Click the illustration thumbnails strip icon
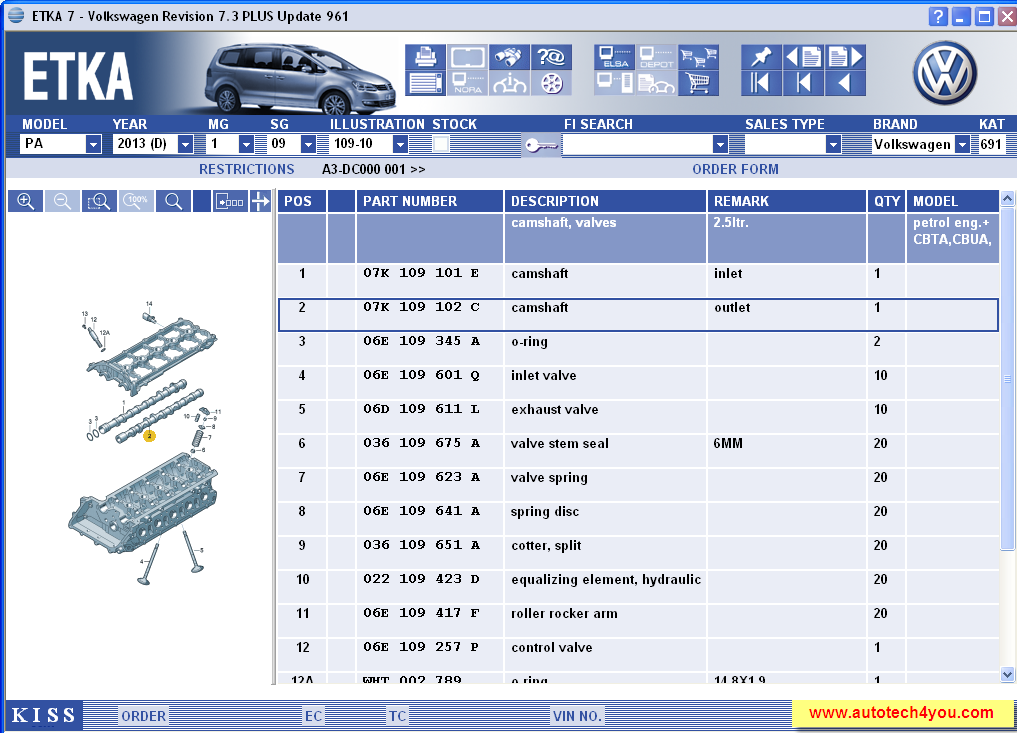The height and width of the screenshot is (733, 1017). click(230, 201)
